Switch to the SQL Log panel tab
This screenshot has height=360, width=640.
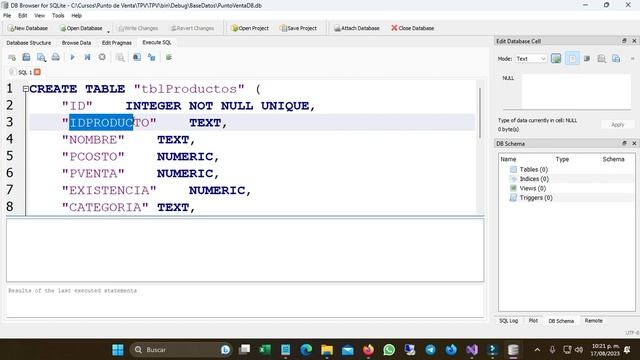(508, 321)
